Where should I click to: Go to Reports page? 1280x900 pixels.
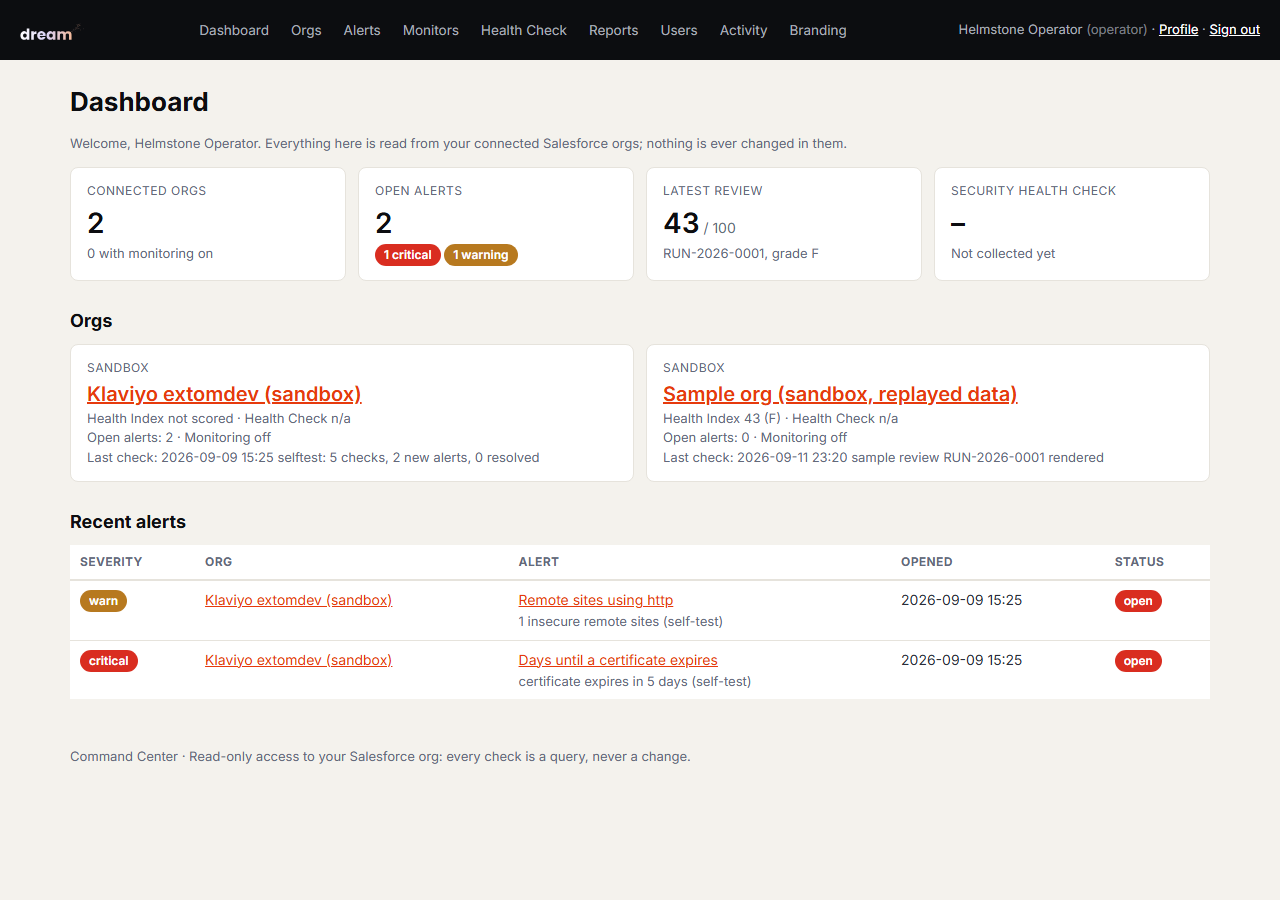[614, 30]
